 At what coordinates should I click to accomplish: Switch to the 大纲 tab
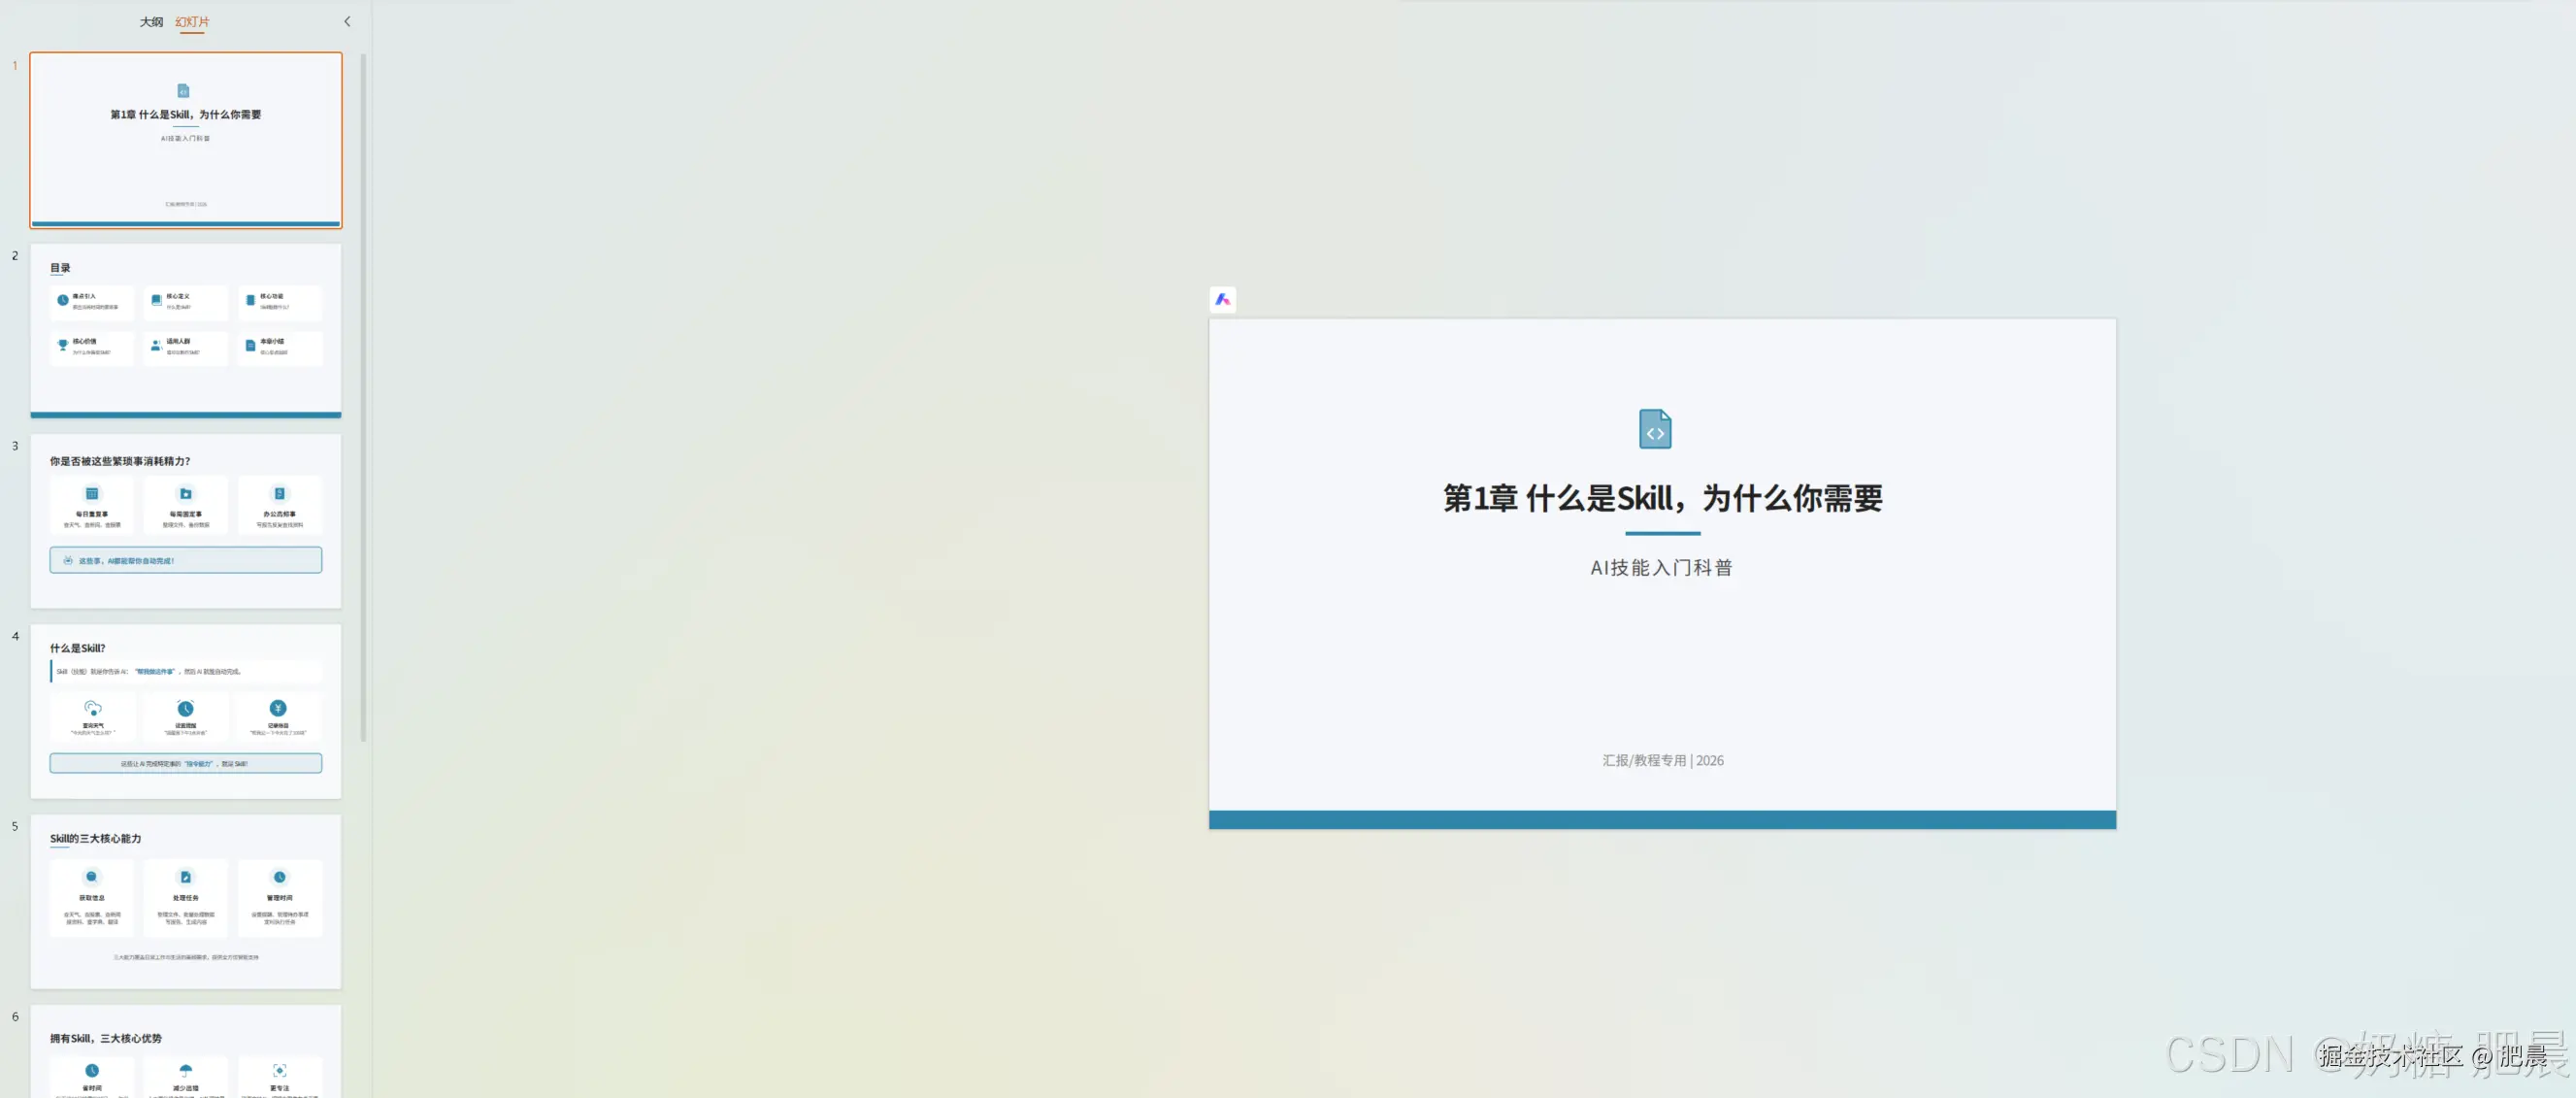pos(151,21)
